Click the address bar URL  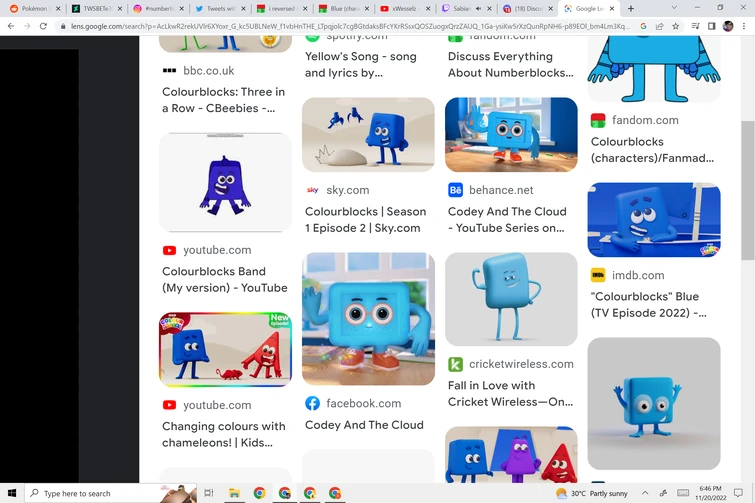pos(350,26)
